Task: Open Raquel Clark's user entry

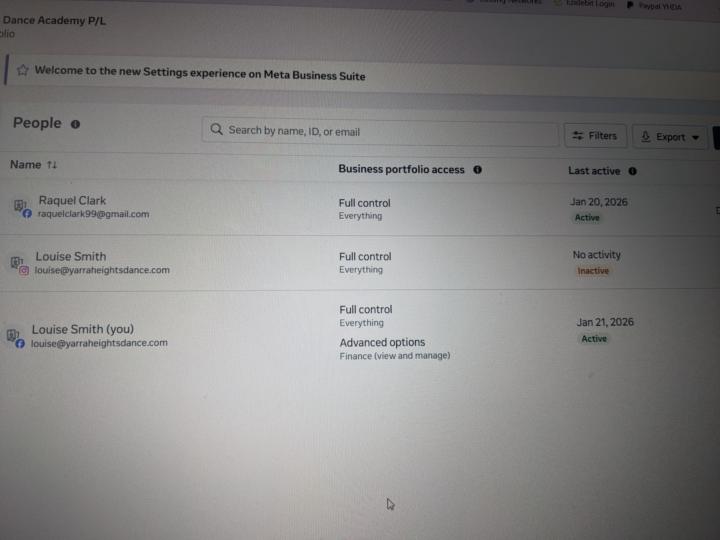Action: [72, 200]
